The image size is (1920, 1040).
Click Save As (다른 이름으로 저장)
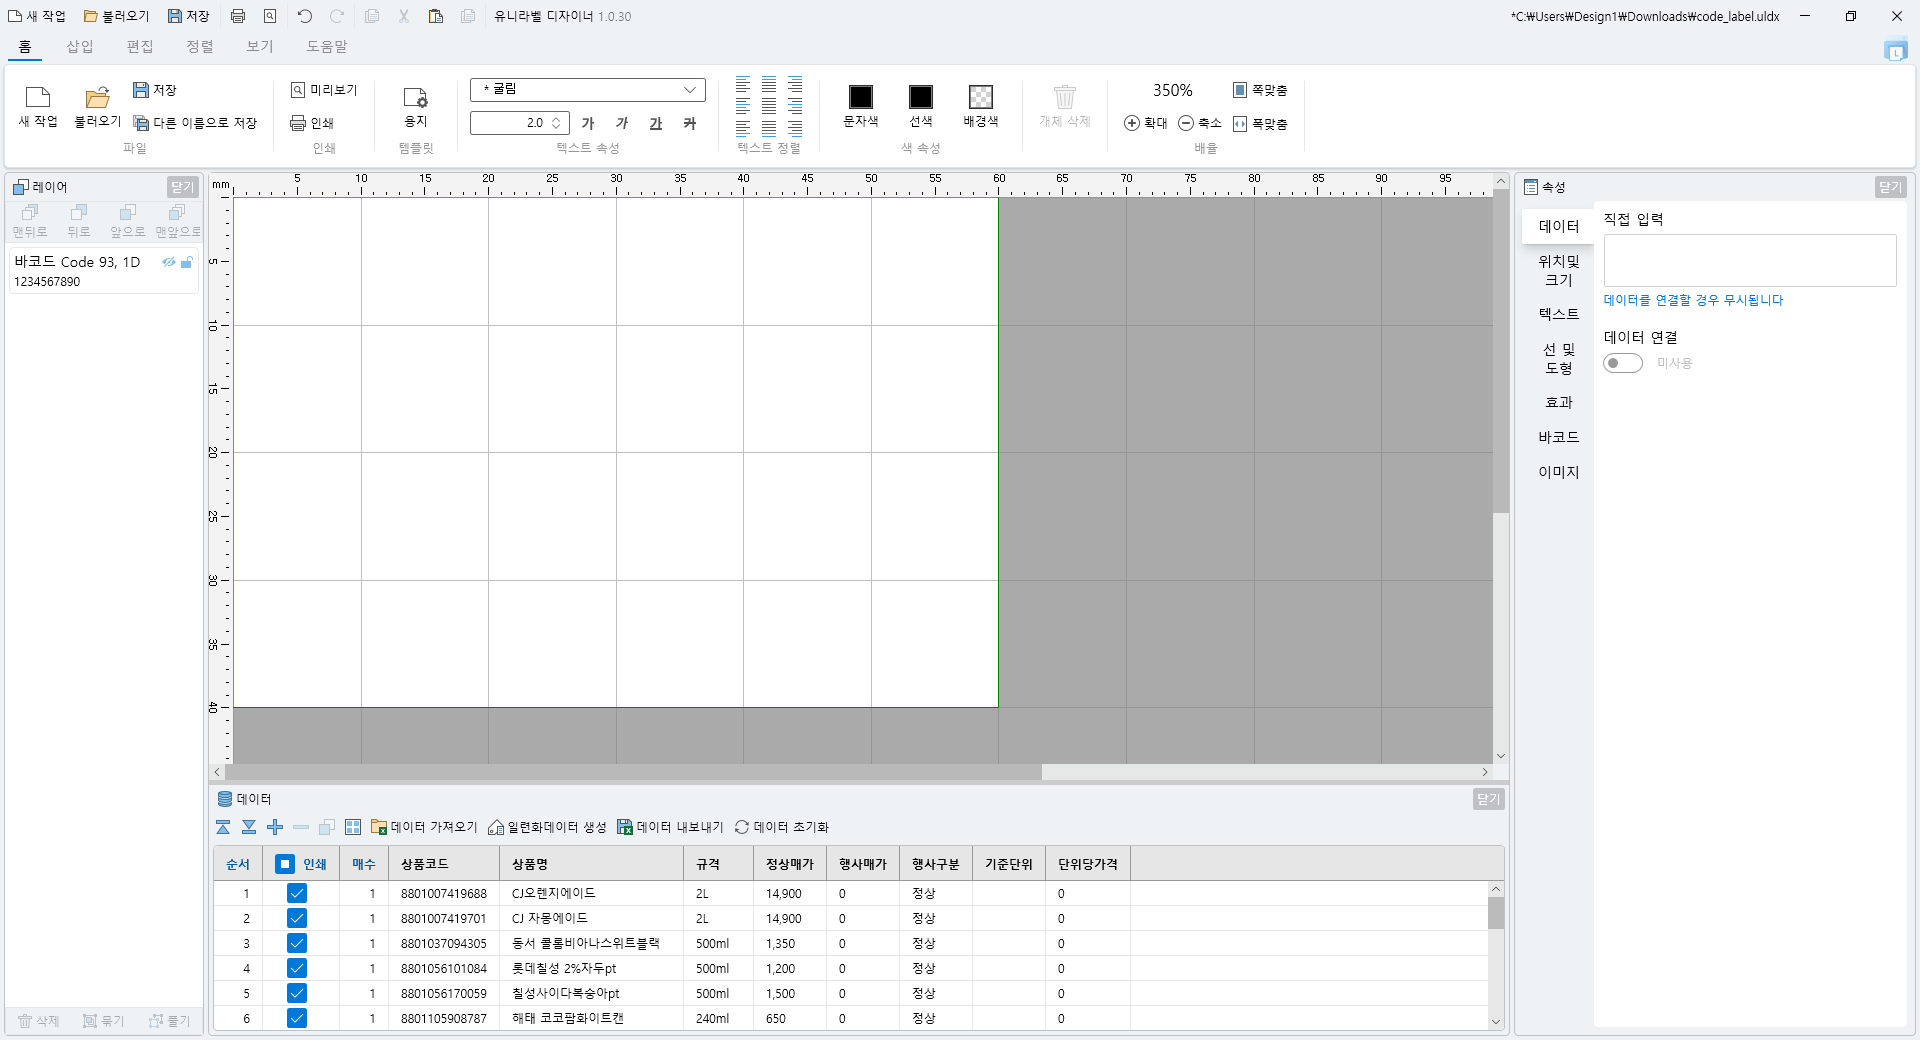(141, 123)
